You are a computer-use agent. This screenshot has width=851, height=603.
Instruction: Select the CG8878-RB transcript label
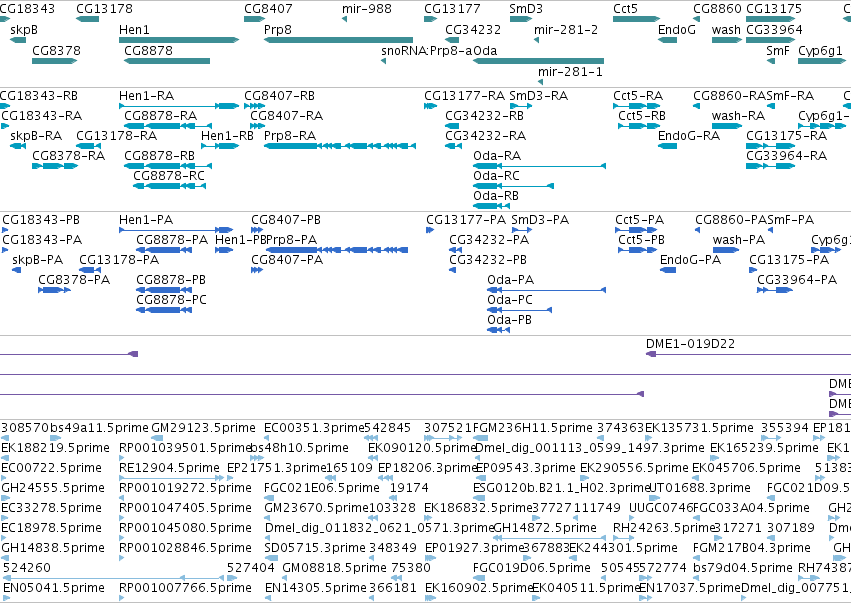[x=159, y=155]
